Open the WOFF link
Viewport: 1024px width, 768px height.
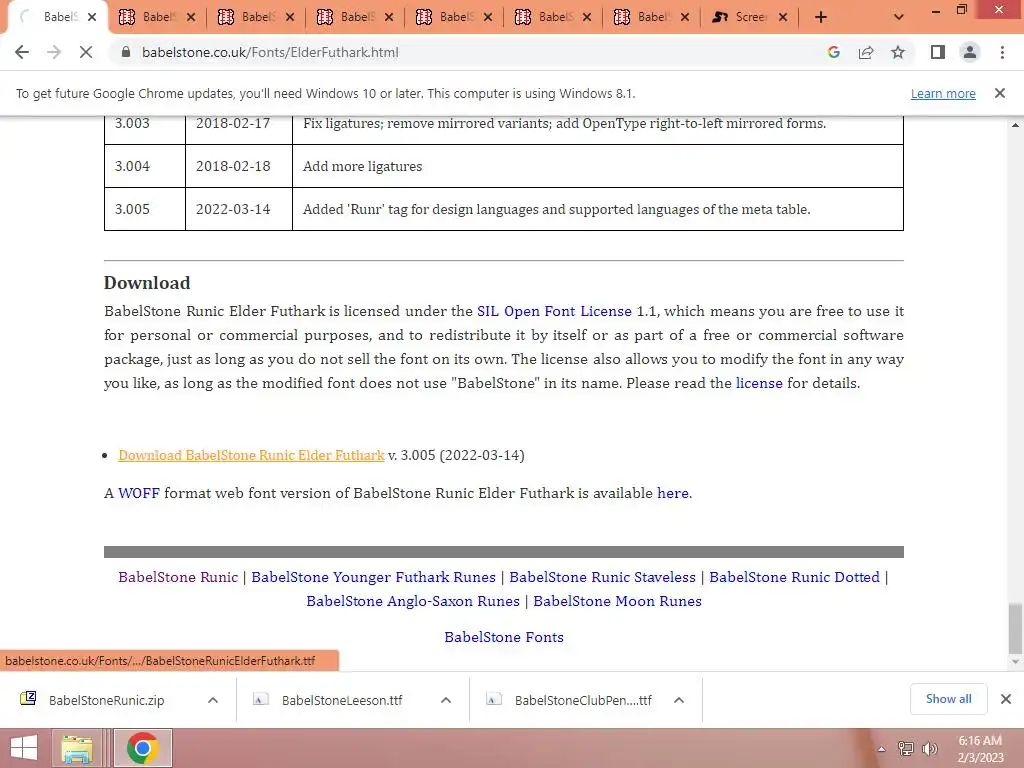click(138, 493)
